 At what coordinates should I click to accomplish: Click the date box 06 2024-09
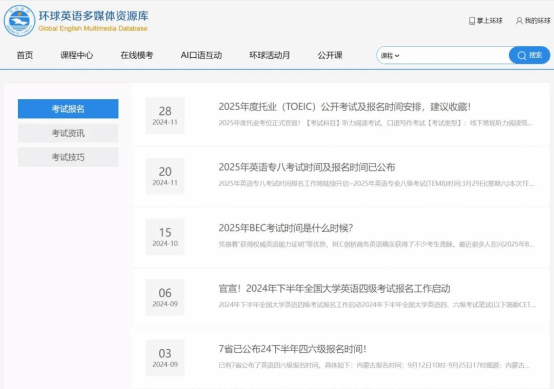point(165,297)
